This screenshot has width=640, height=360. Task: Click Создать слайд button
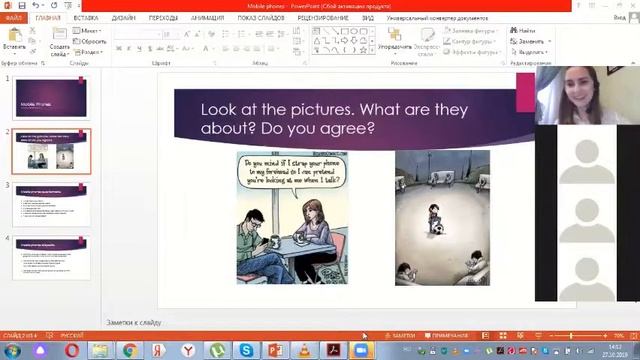[x=60, y=42]
